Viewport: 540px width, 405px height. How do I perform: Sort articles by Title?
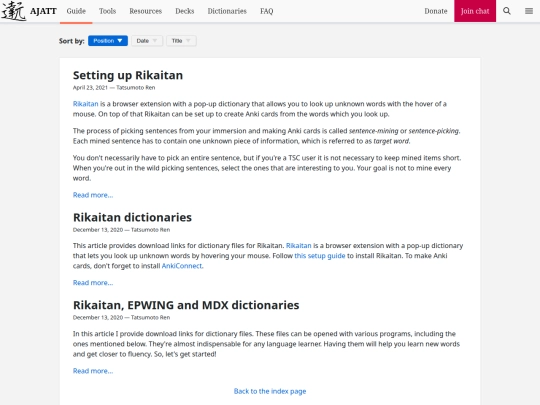coord(181,41)
